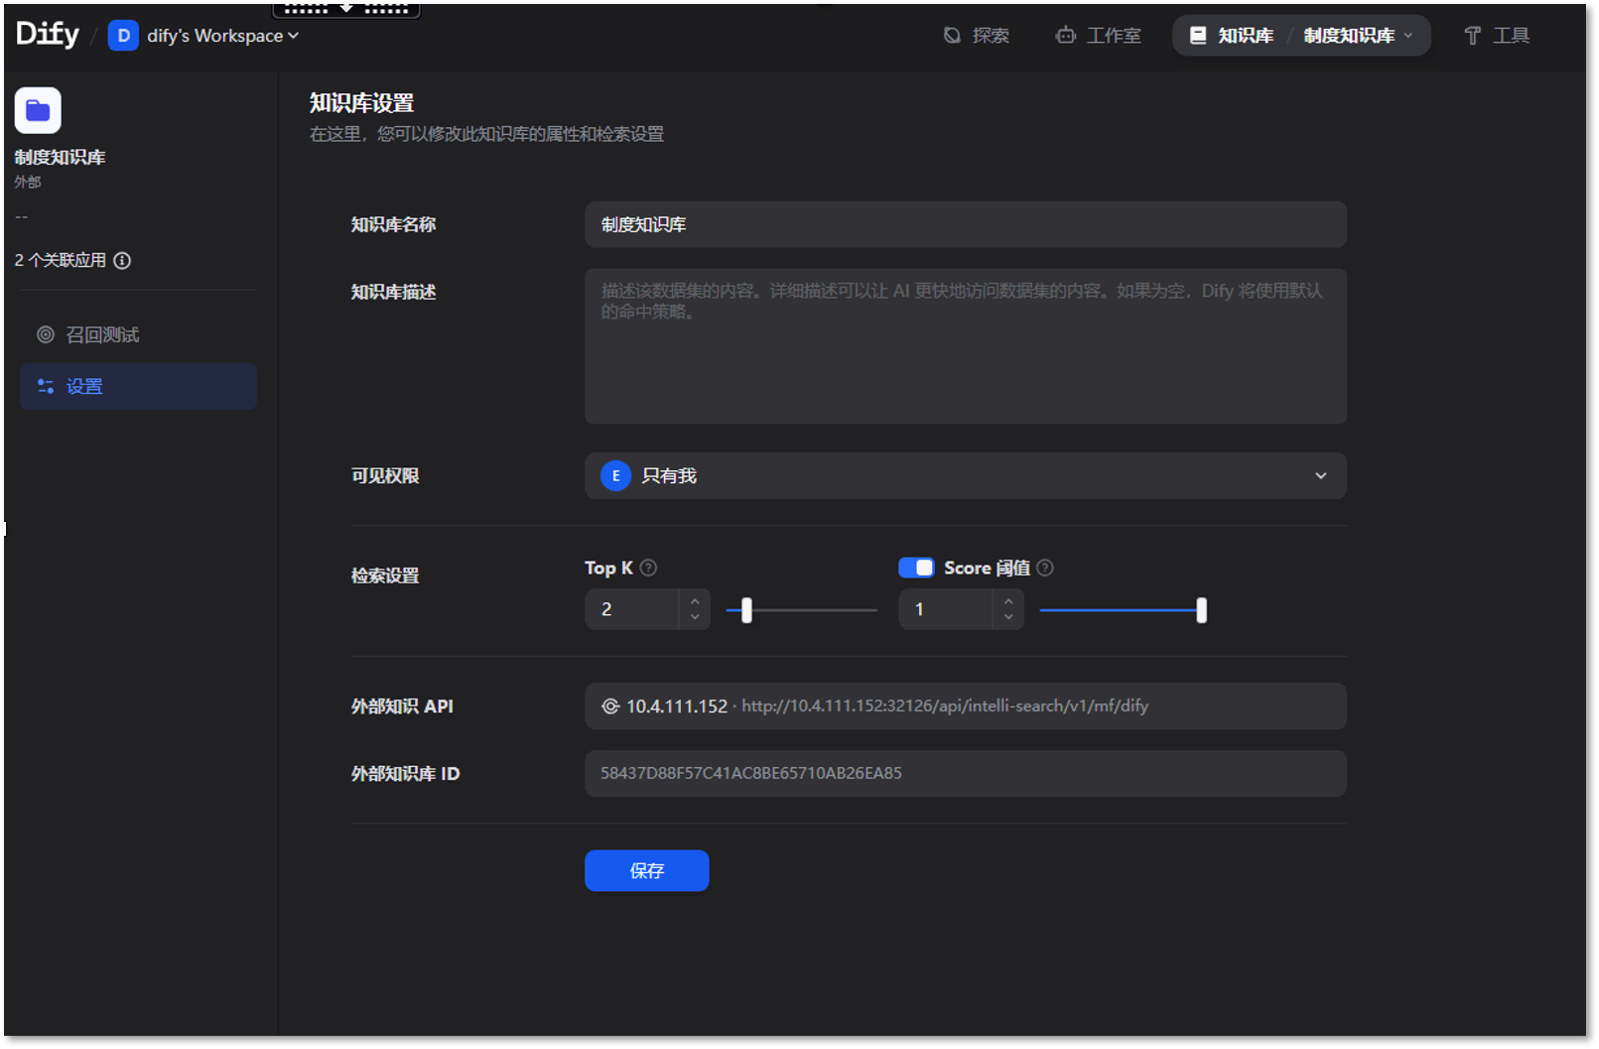Click the blue folder knowledge base icon
Viewport: 1599px width, 1049px height.
coord(38,110)
